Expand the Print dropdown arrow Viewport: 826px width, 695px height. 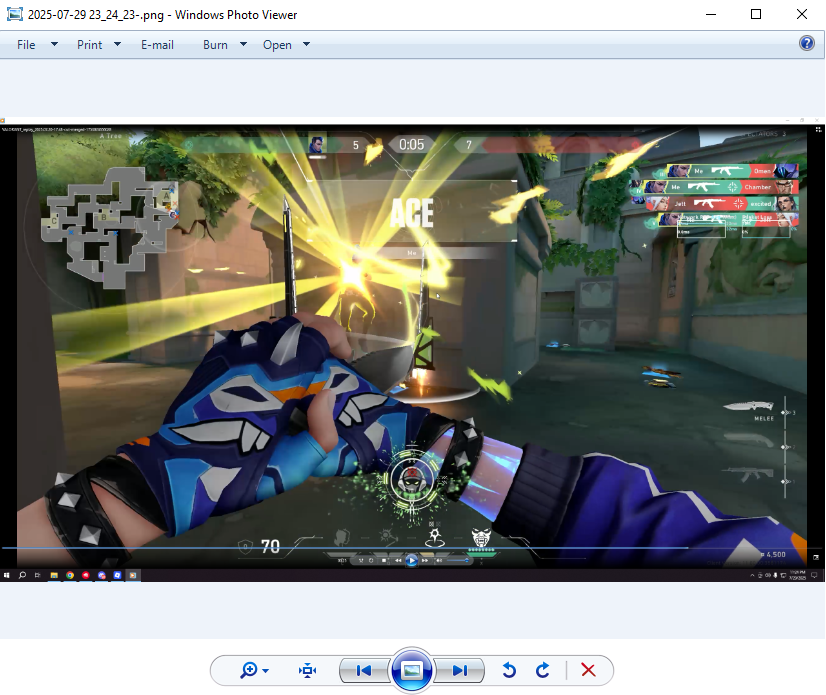[x=117, y=45]
